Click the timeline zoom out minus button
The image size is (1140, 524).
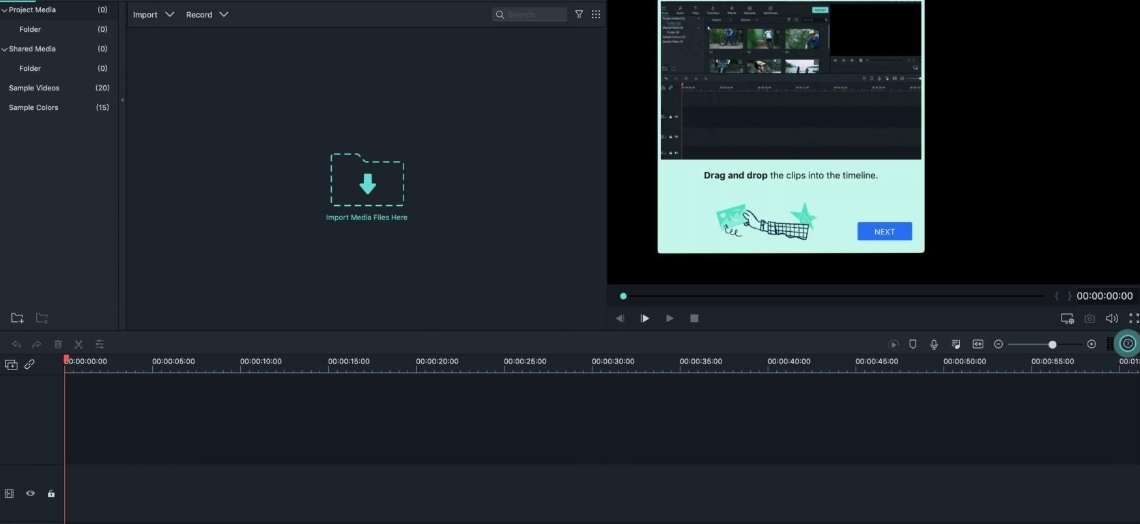(998, 344)
